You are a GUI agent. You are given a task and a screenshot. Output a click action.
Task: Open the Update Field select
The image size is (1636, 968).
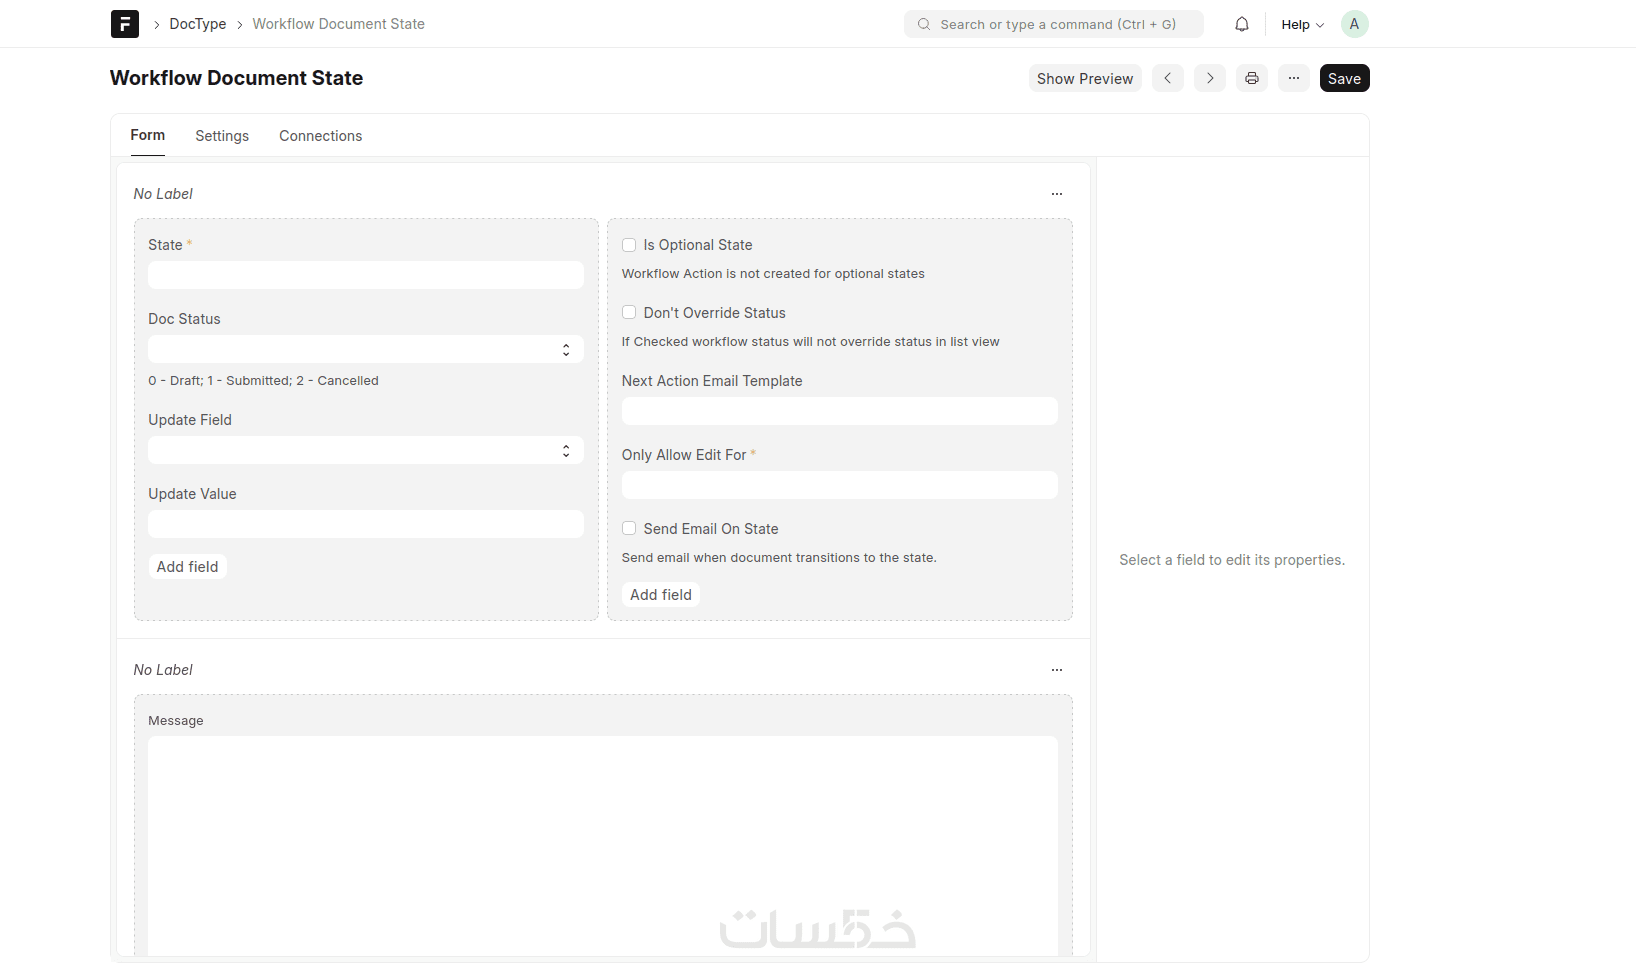pos(366,450)
